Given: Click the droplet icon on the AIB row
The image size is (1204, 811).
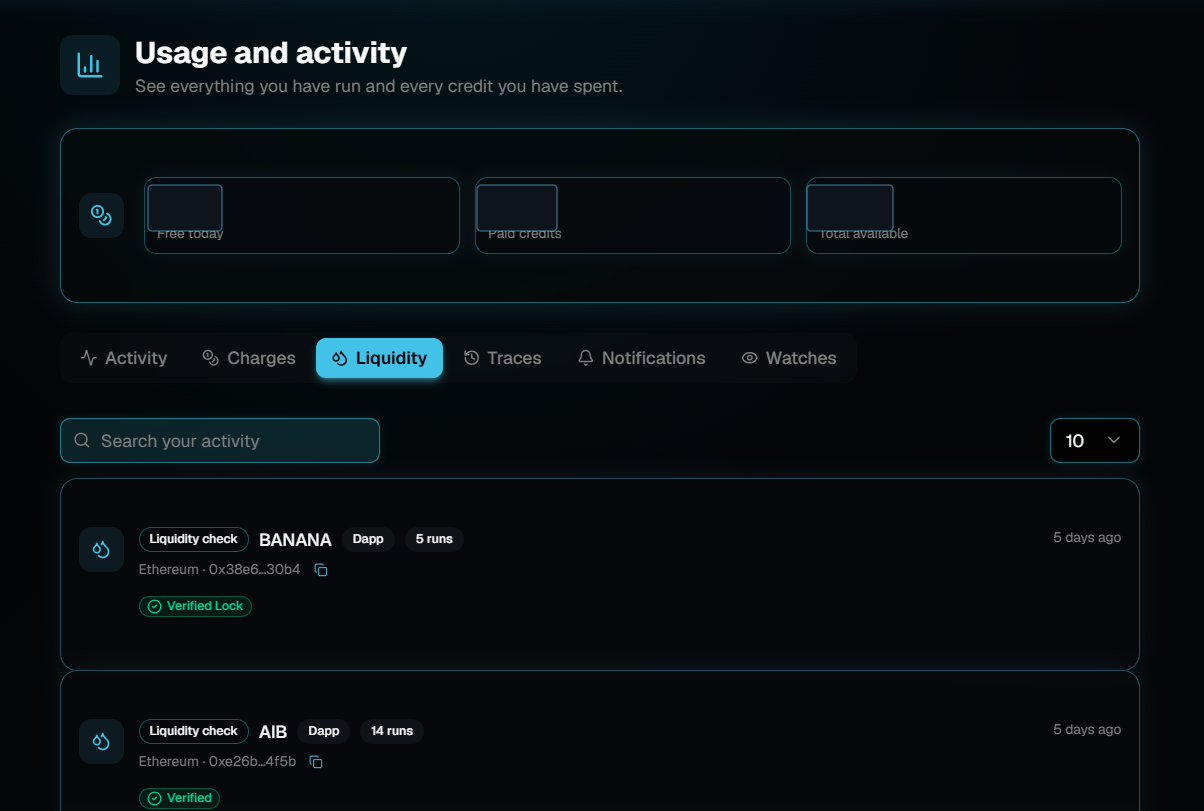Looking at the screenshot, I should (x=101, y=741).
